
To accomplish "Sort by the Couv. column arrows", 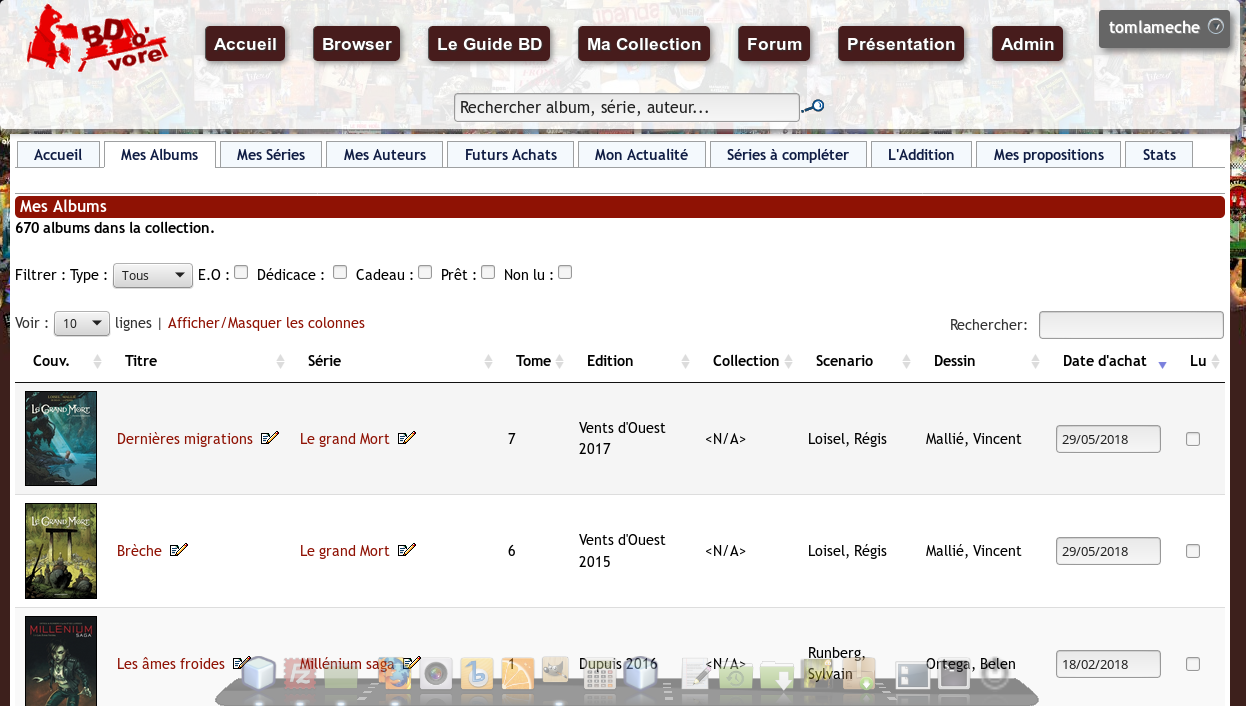I will point(97,362).
